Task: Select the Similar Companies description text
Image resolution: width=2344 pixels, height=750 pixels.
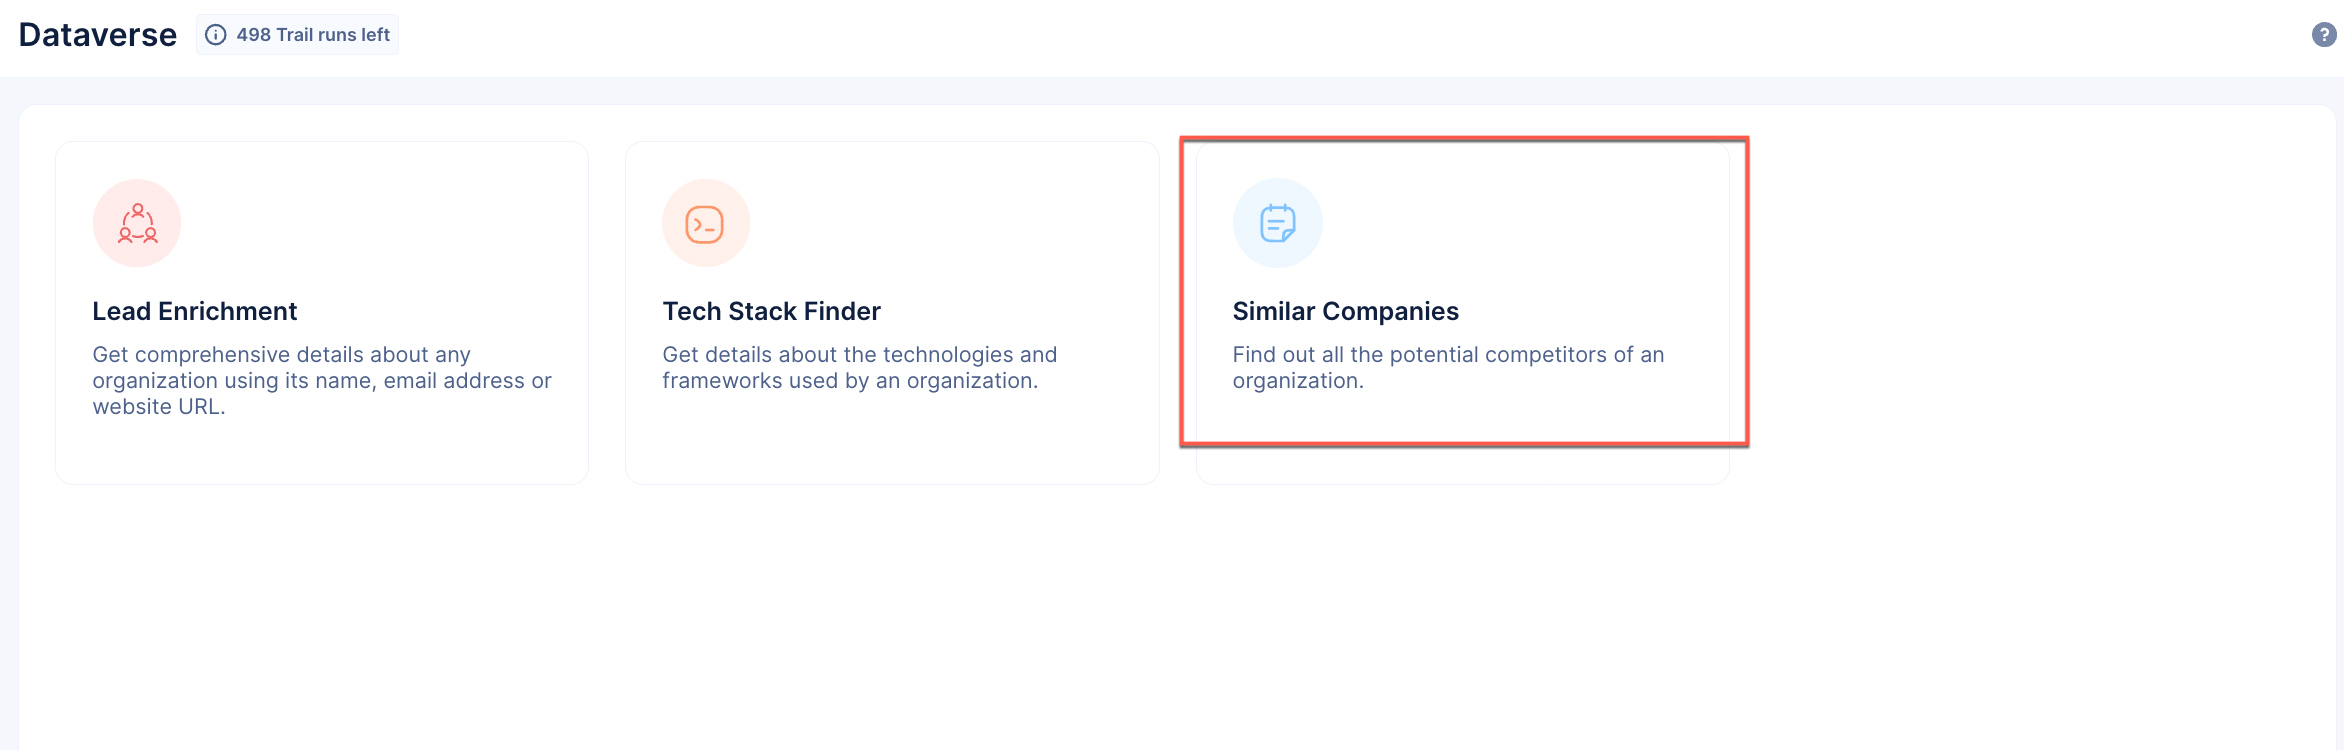Action: [x=1448, y=368]
